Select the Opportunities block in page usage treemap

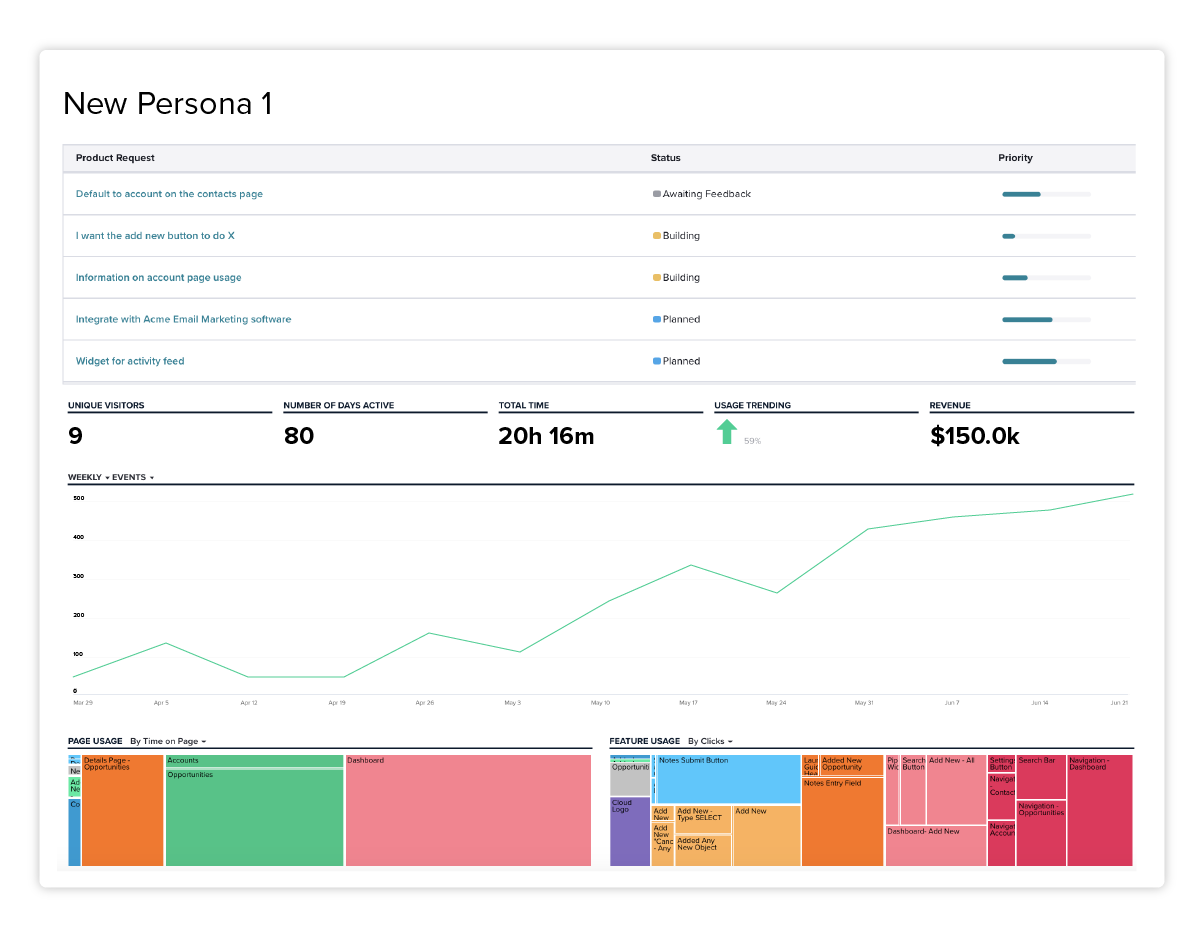(x=254, y=817)
